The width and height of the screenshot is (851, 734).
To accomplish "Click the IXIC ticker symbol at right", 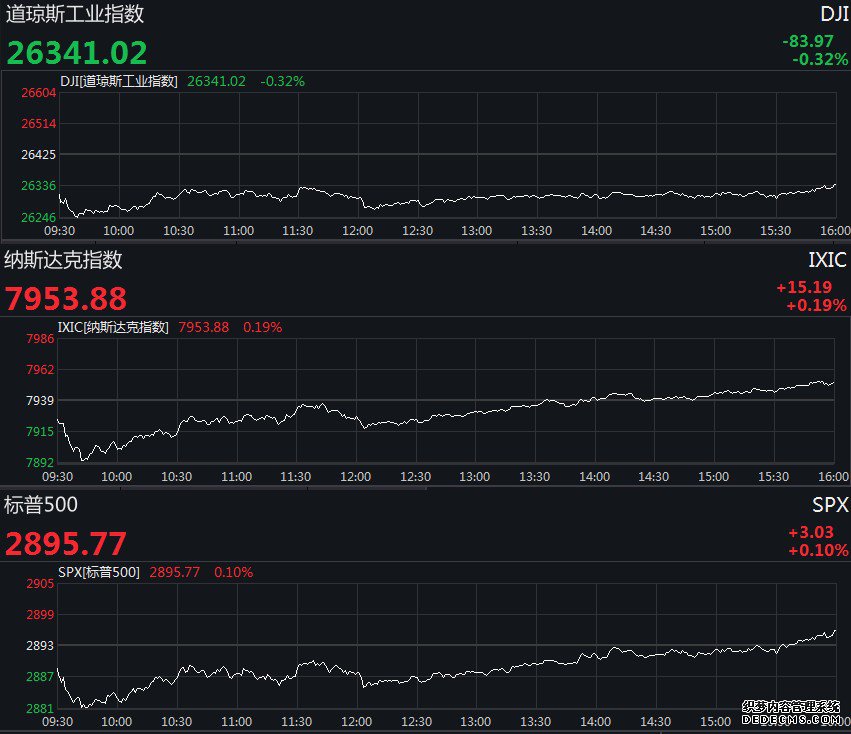I will pos(827,260).
